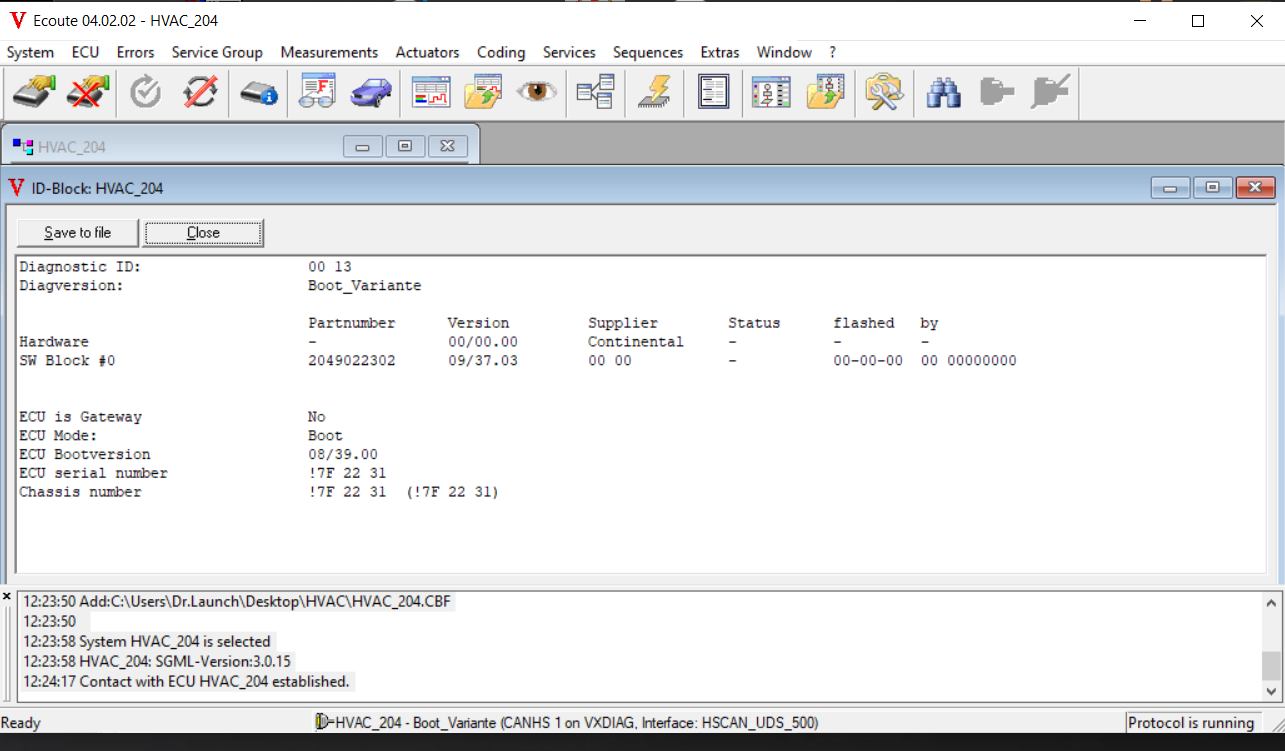
Task: Open the Extras menu
Action: (720, 52)
